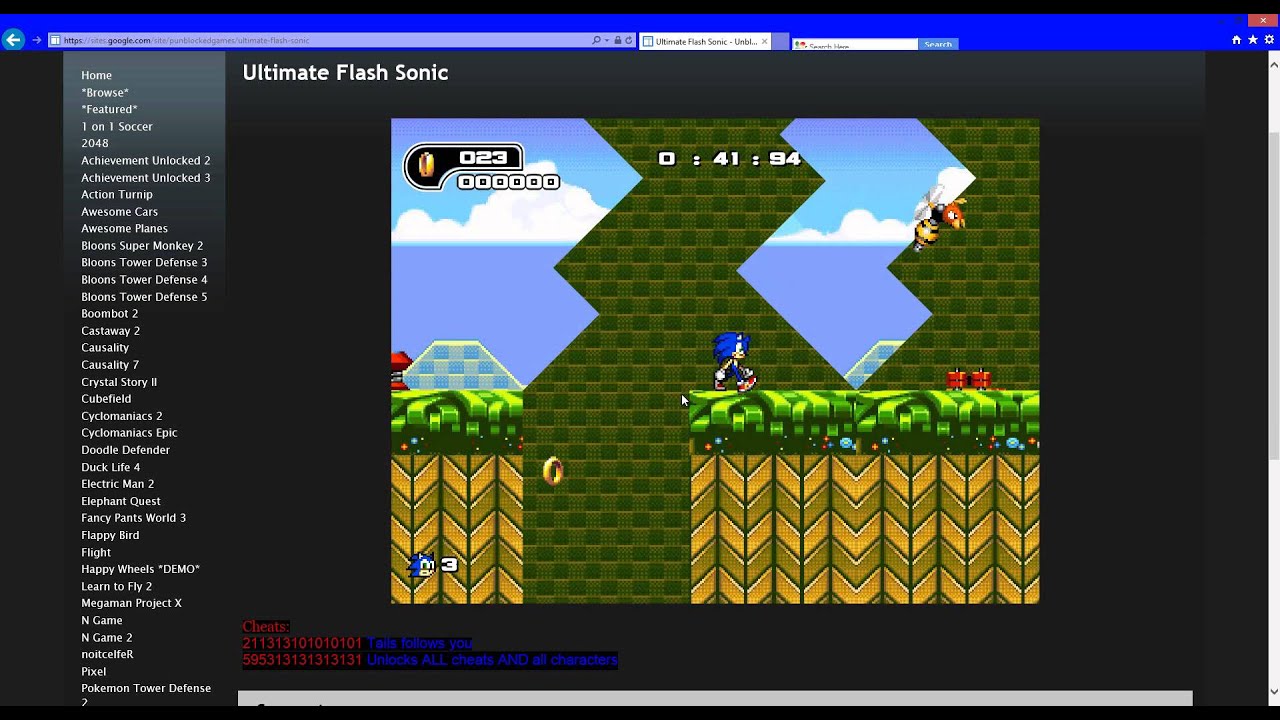
Task: Open Achievement Unlocked 2 link
Action: [x=146, y=160]
